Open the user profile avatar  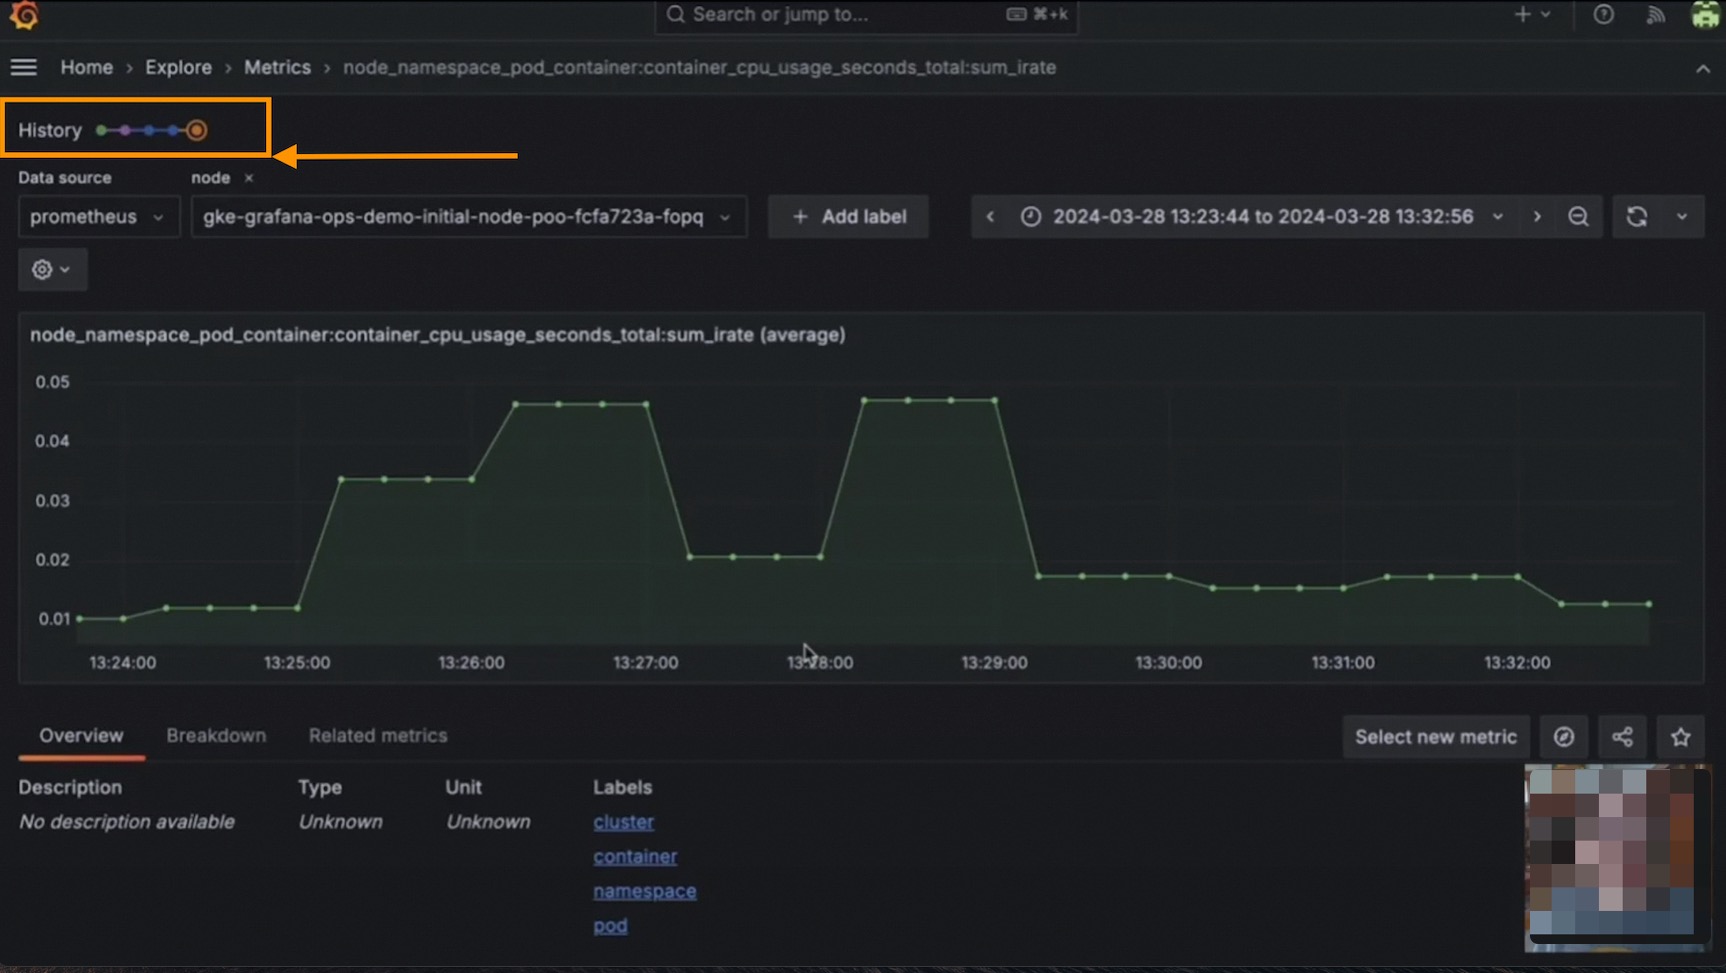[x=1705, y=14]
